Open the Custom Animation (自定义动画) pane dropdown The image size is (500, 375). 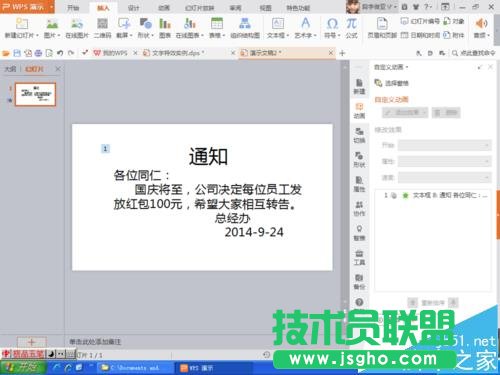[x=391, y=67]
